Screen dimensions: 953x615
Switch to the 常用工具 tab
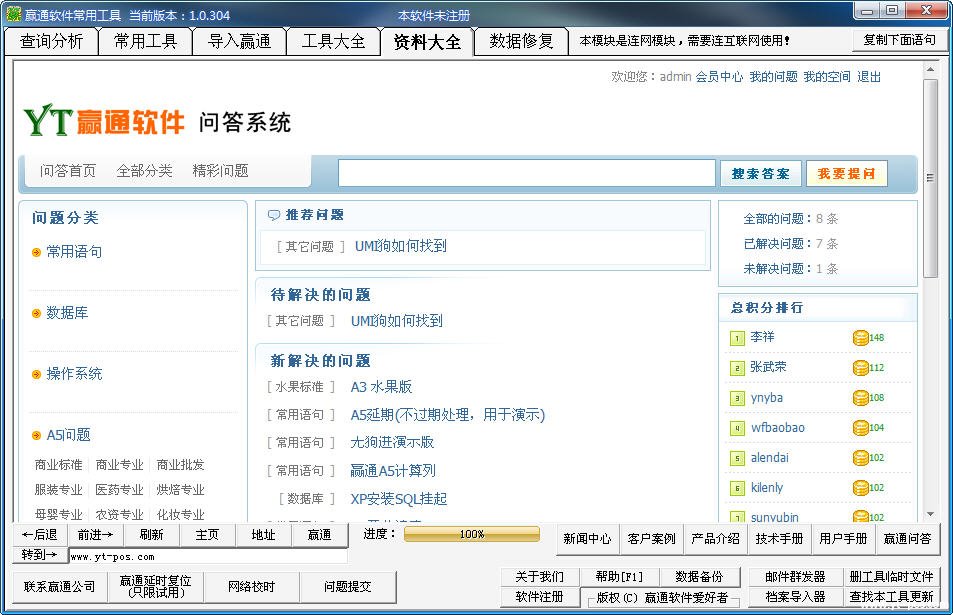[x=145, y=41]
